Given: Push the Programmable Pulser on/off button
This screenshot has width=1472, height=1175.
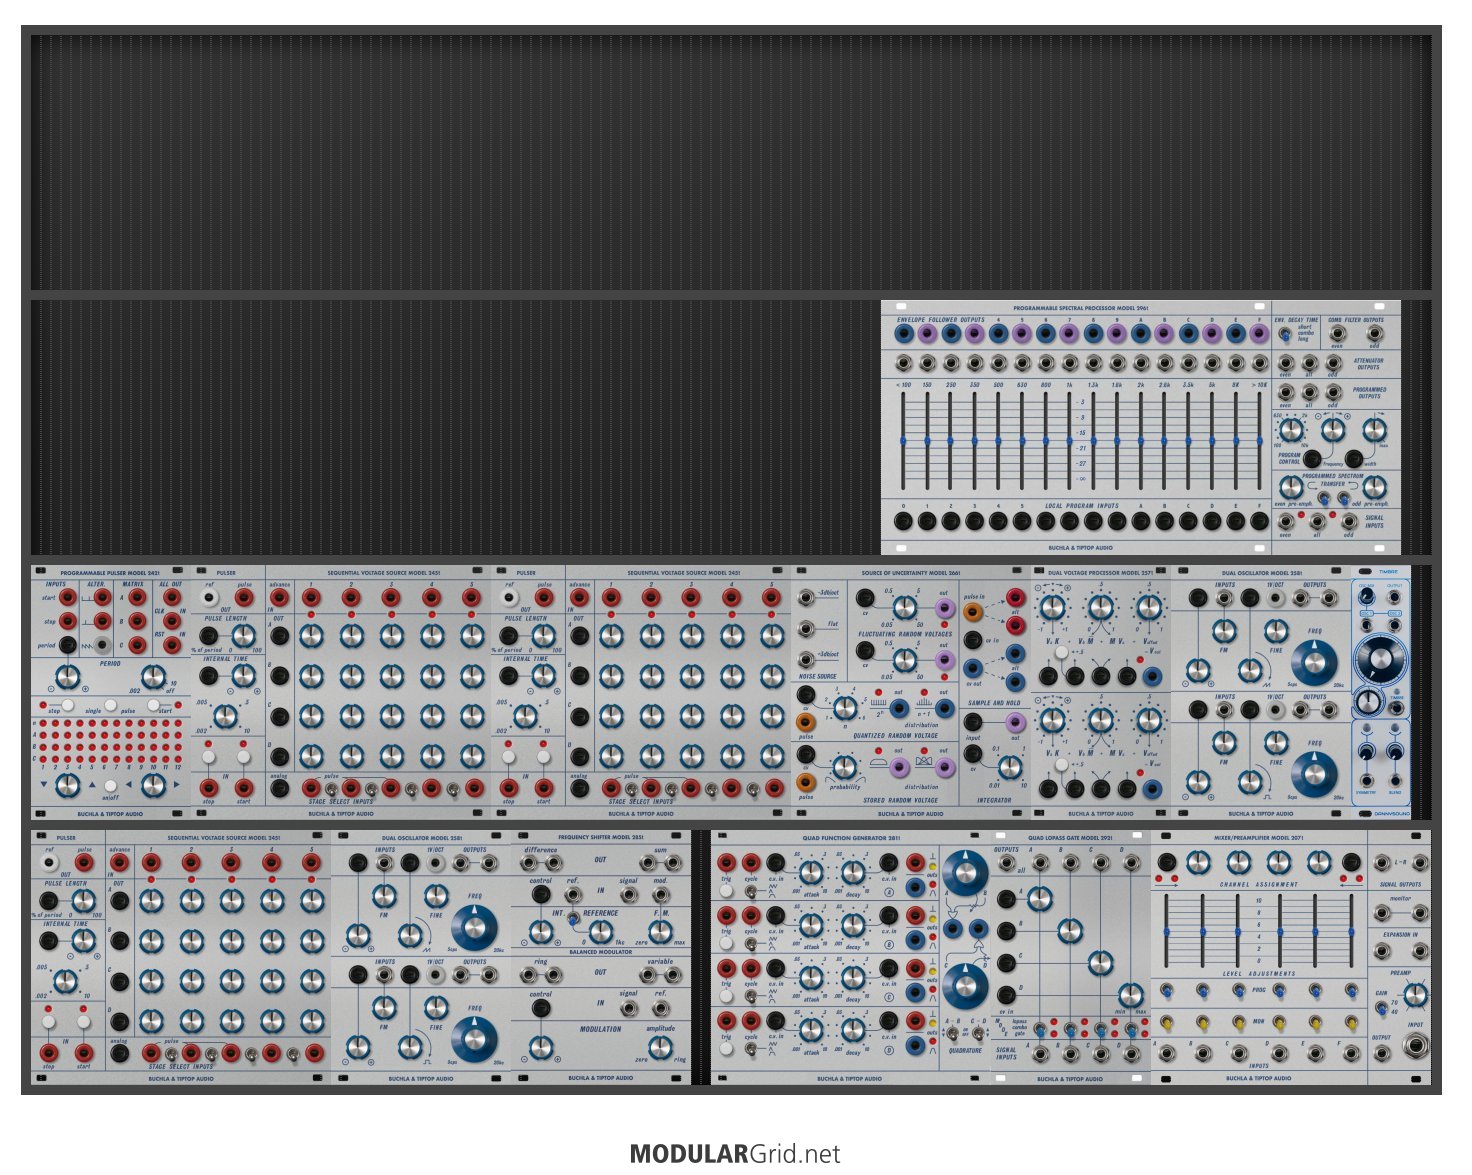Looking at the screenshot, I should [110, 786].
